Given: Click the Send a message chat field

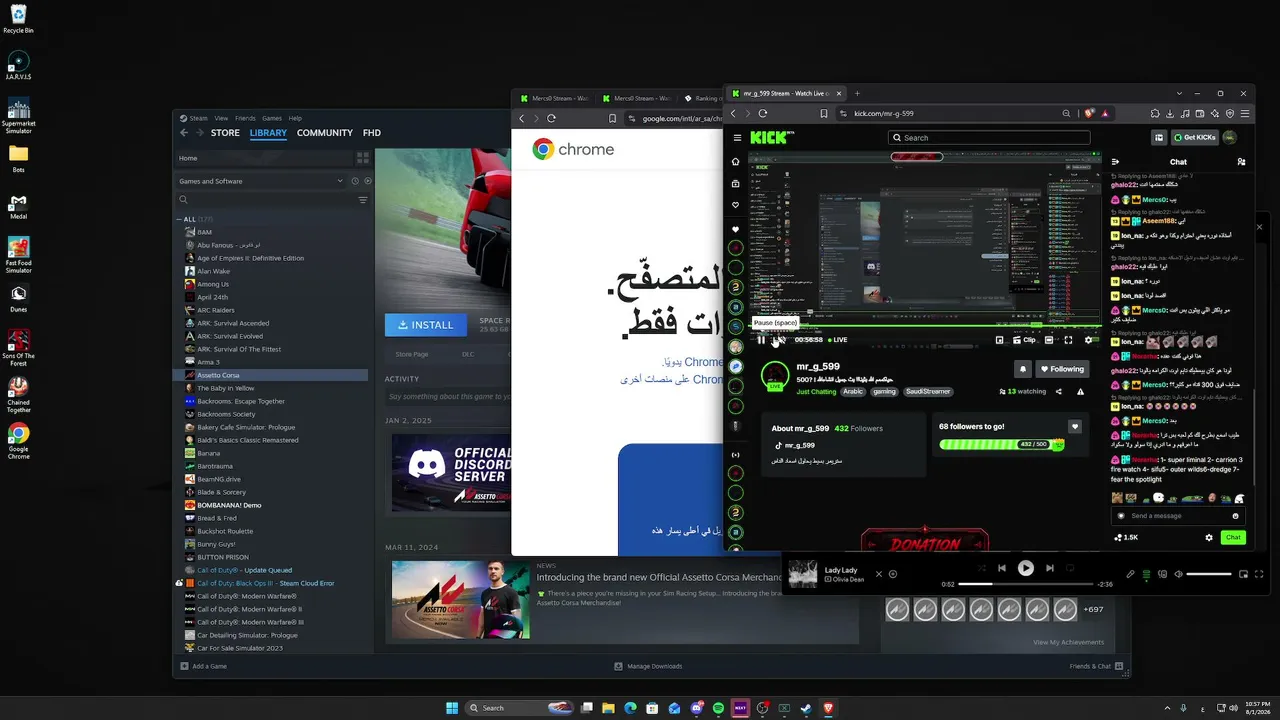Looking at the screenshot, I should click(x=1179, y=516).
